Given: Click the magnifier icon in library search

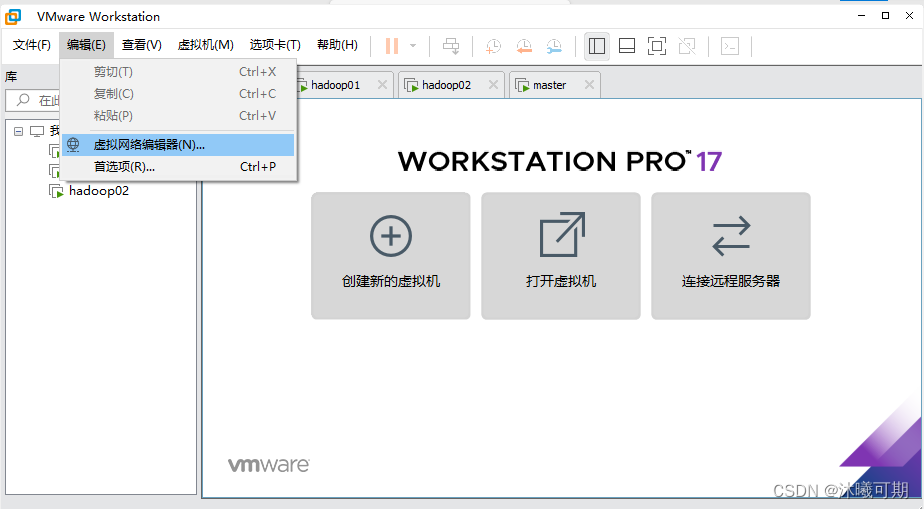Looking at the screenshot, I should point(23,100).
